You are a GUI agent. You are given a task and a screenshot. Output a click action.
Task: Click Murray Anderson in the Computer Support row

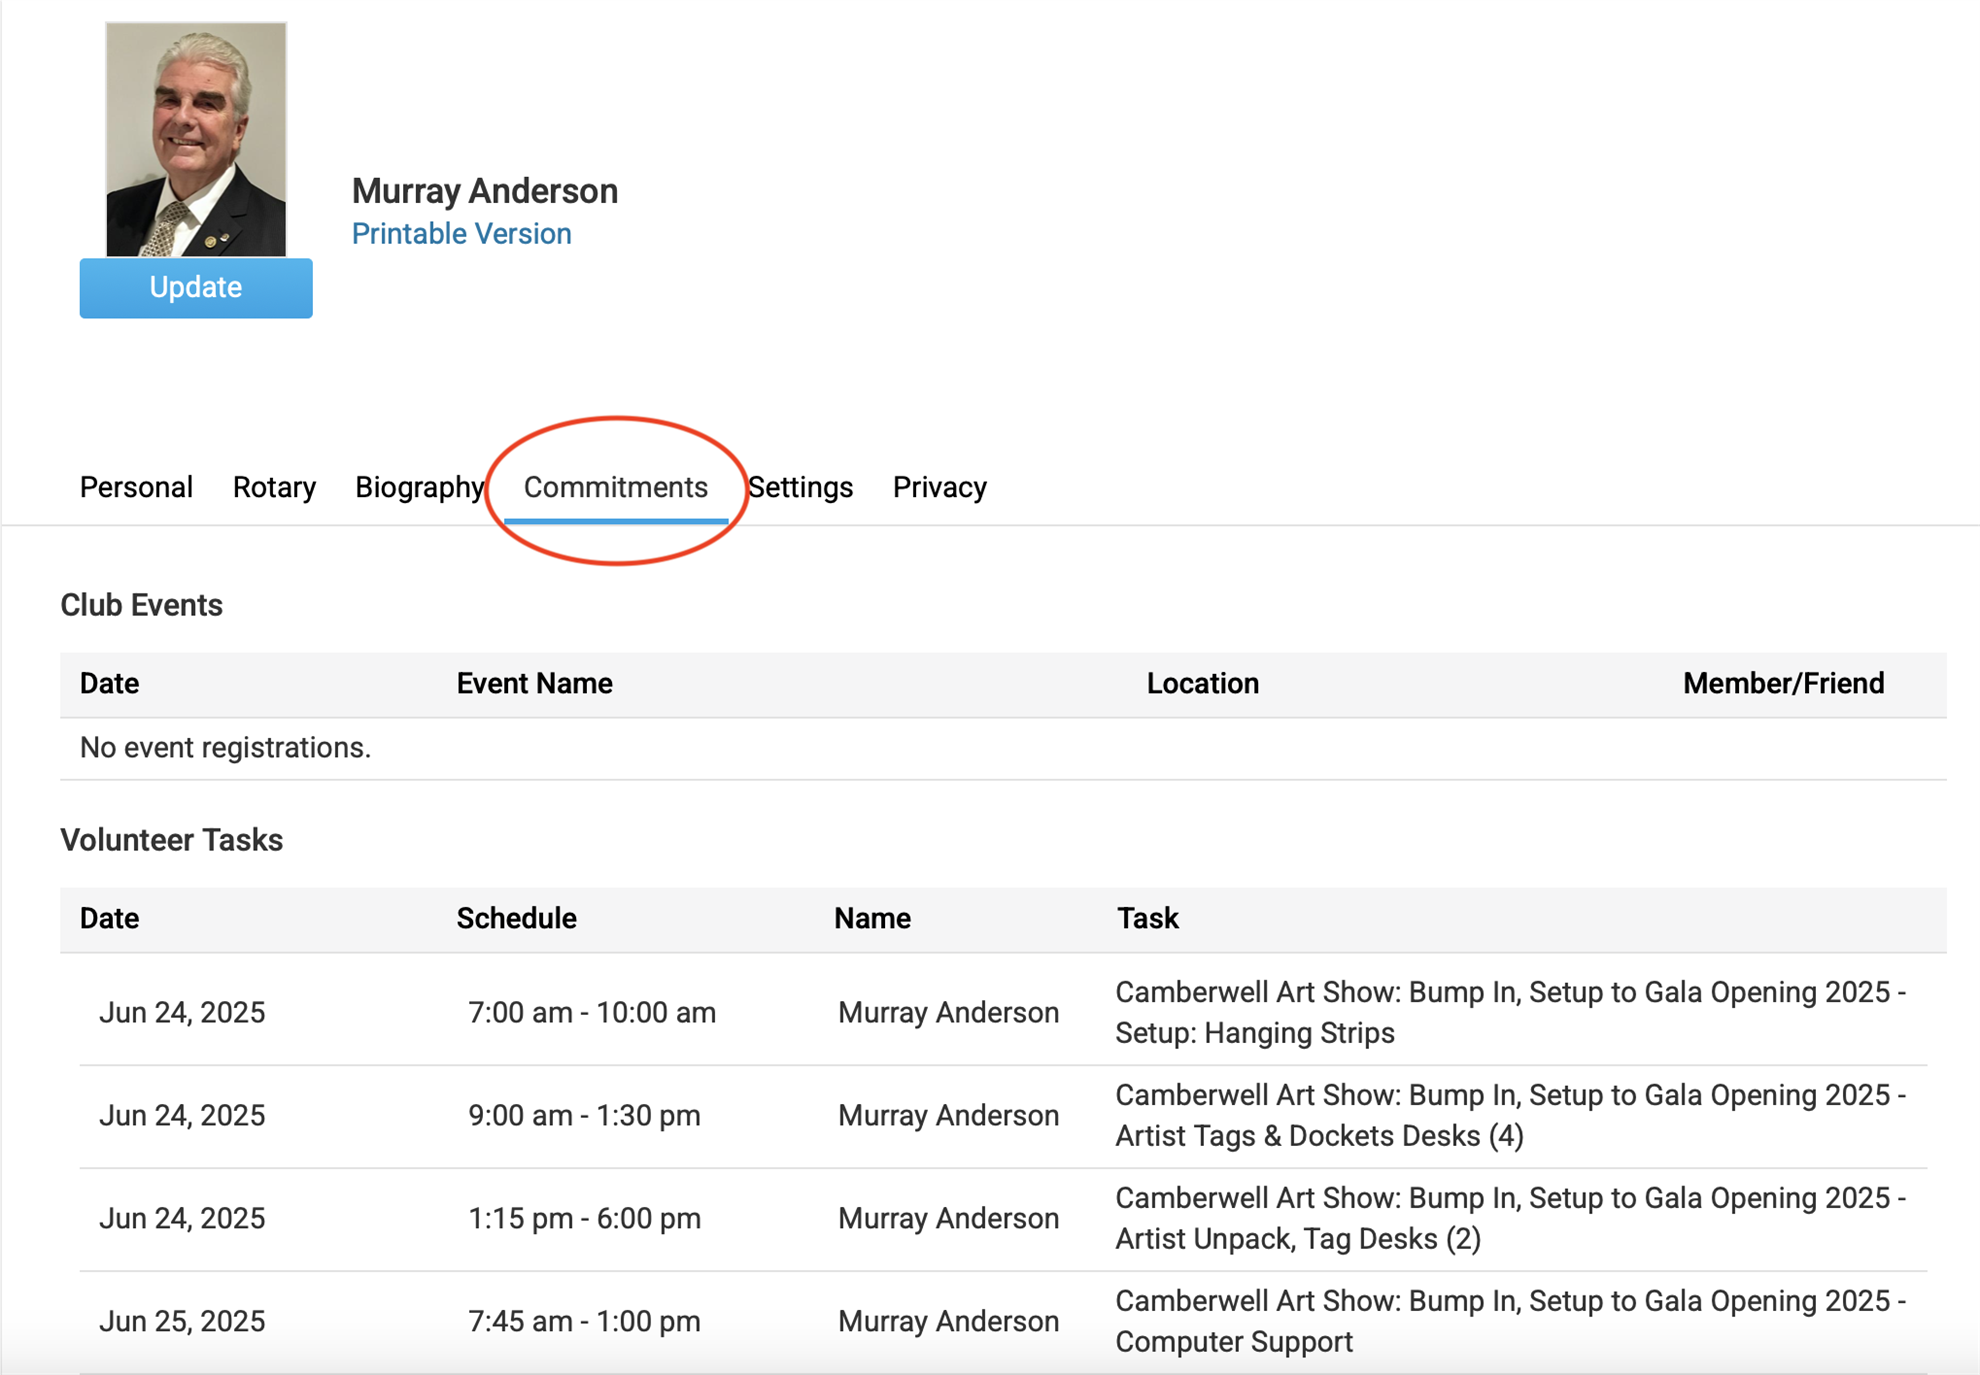949,1322
